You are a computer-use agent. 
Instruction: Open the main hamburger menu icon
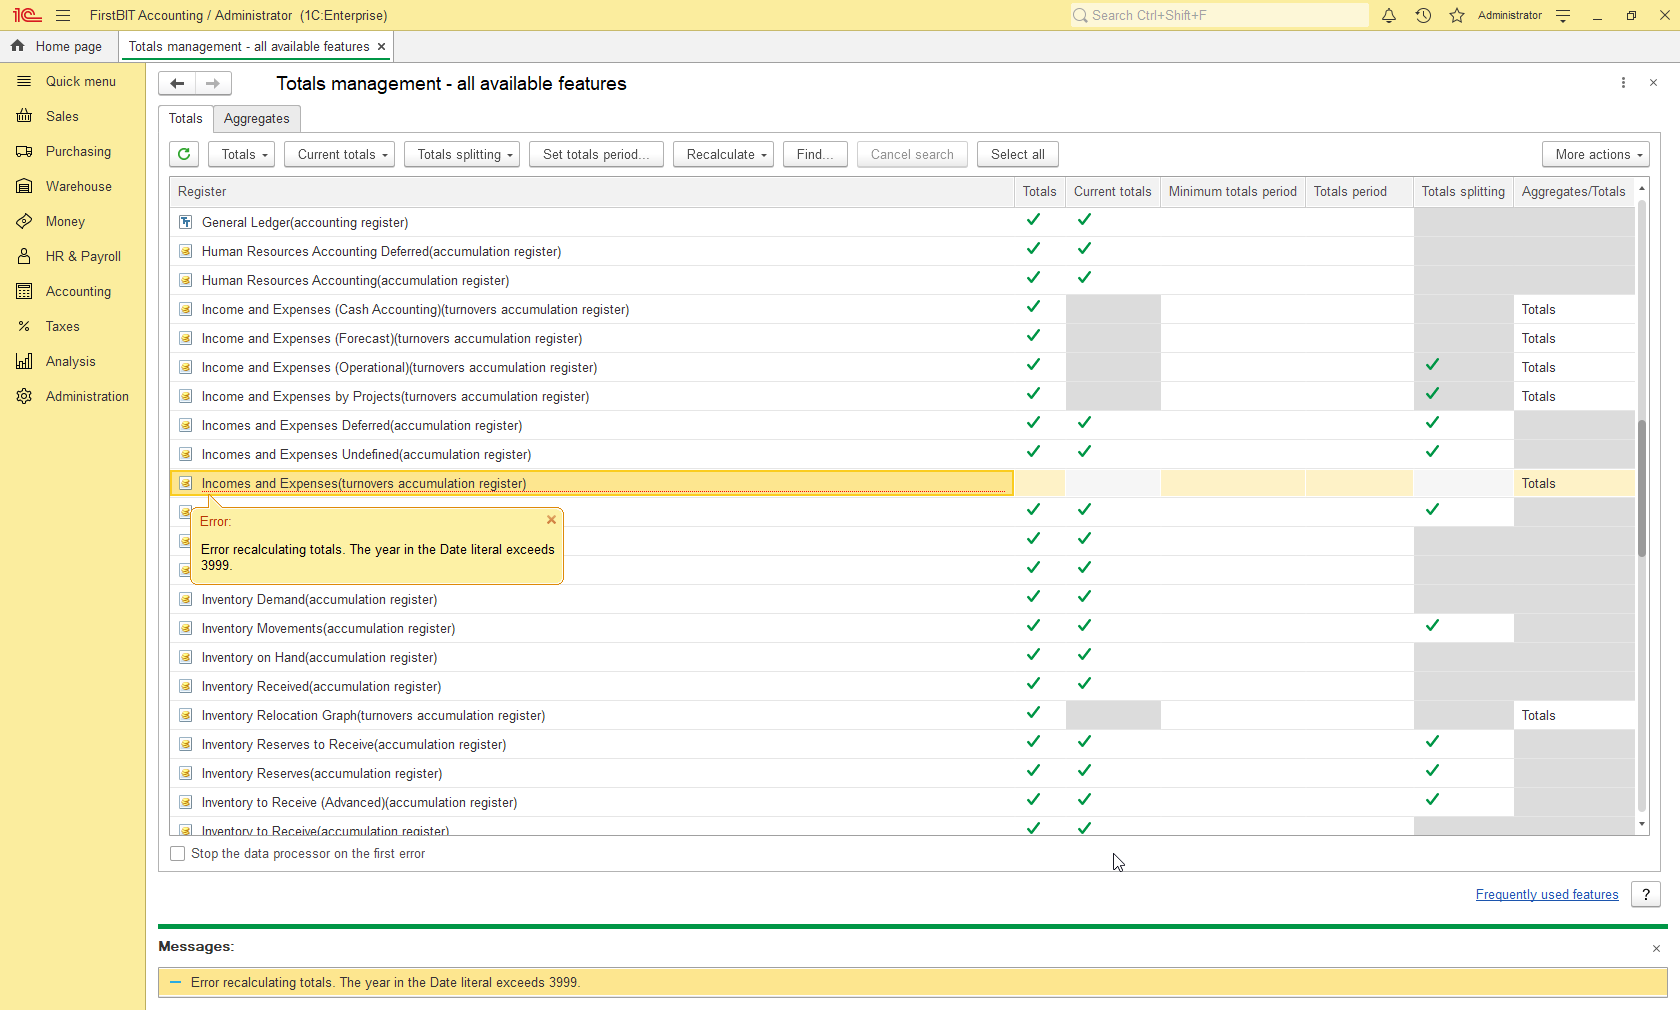(x=63, y=15)
